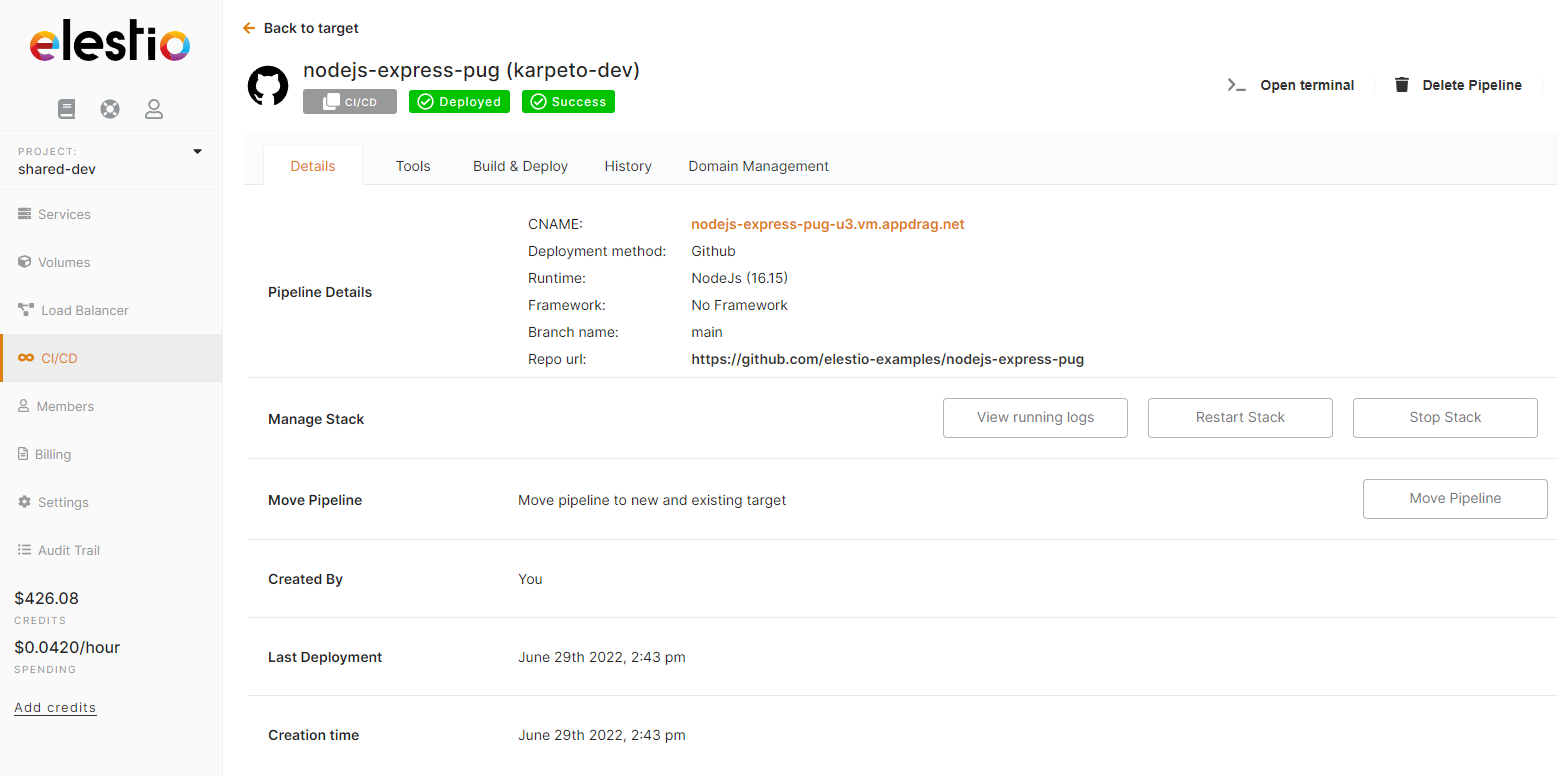Screen dimensions: 1558x776
Task: Click the trash can delete icon
Action: (x=1402, y=85)
